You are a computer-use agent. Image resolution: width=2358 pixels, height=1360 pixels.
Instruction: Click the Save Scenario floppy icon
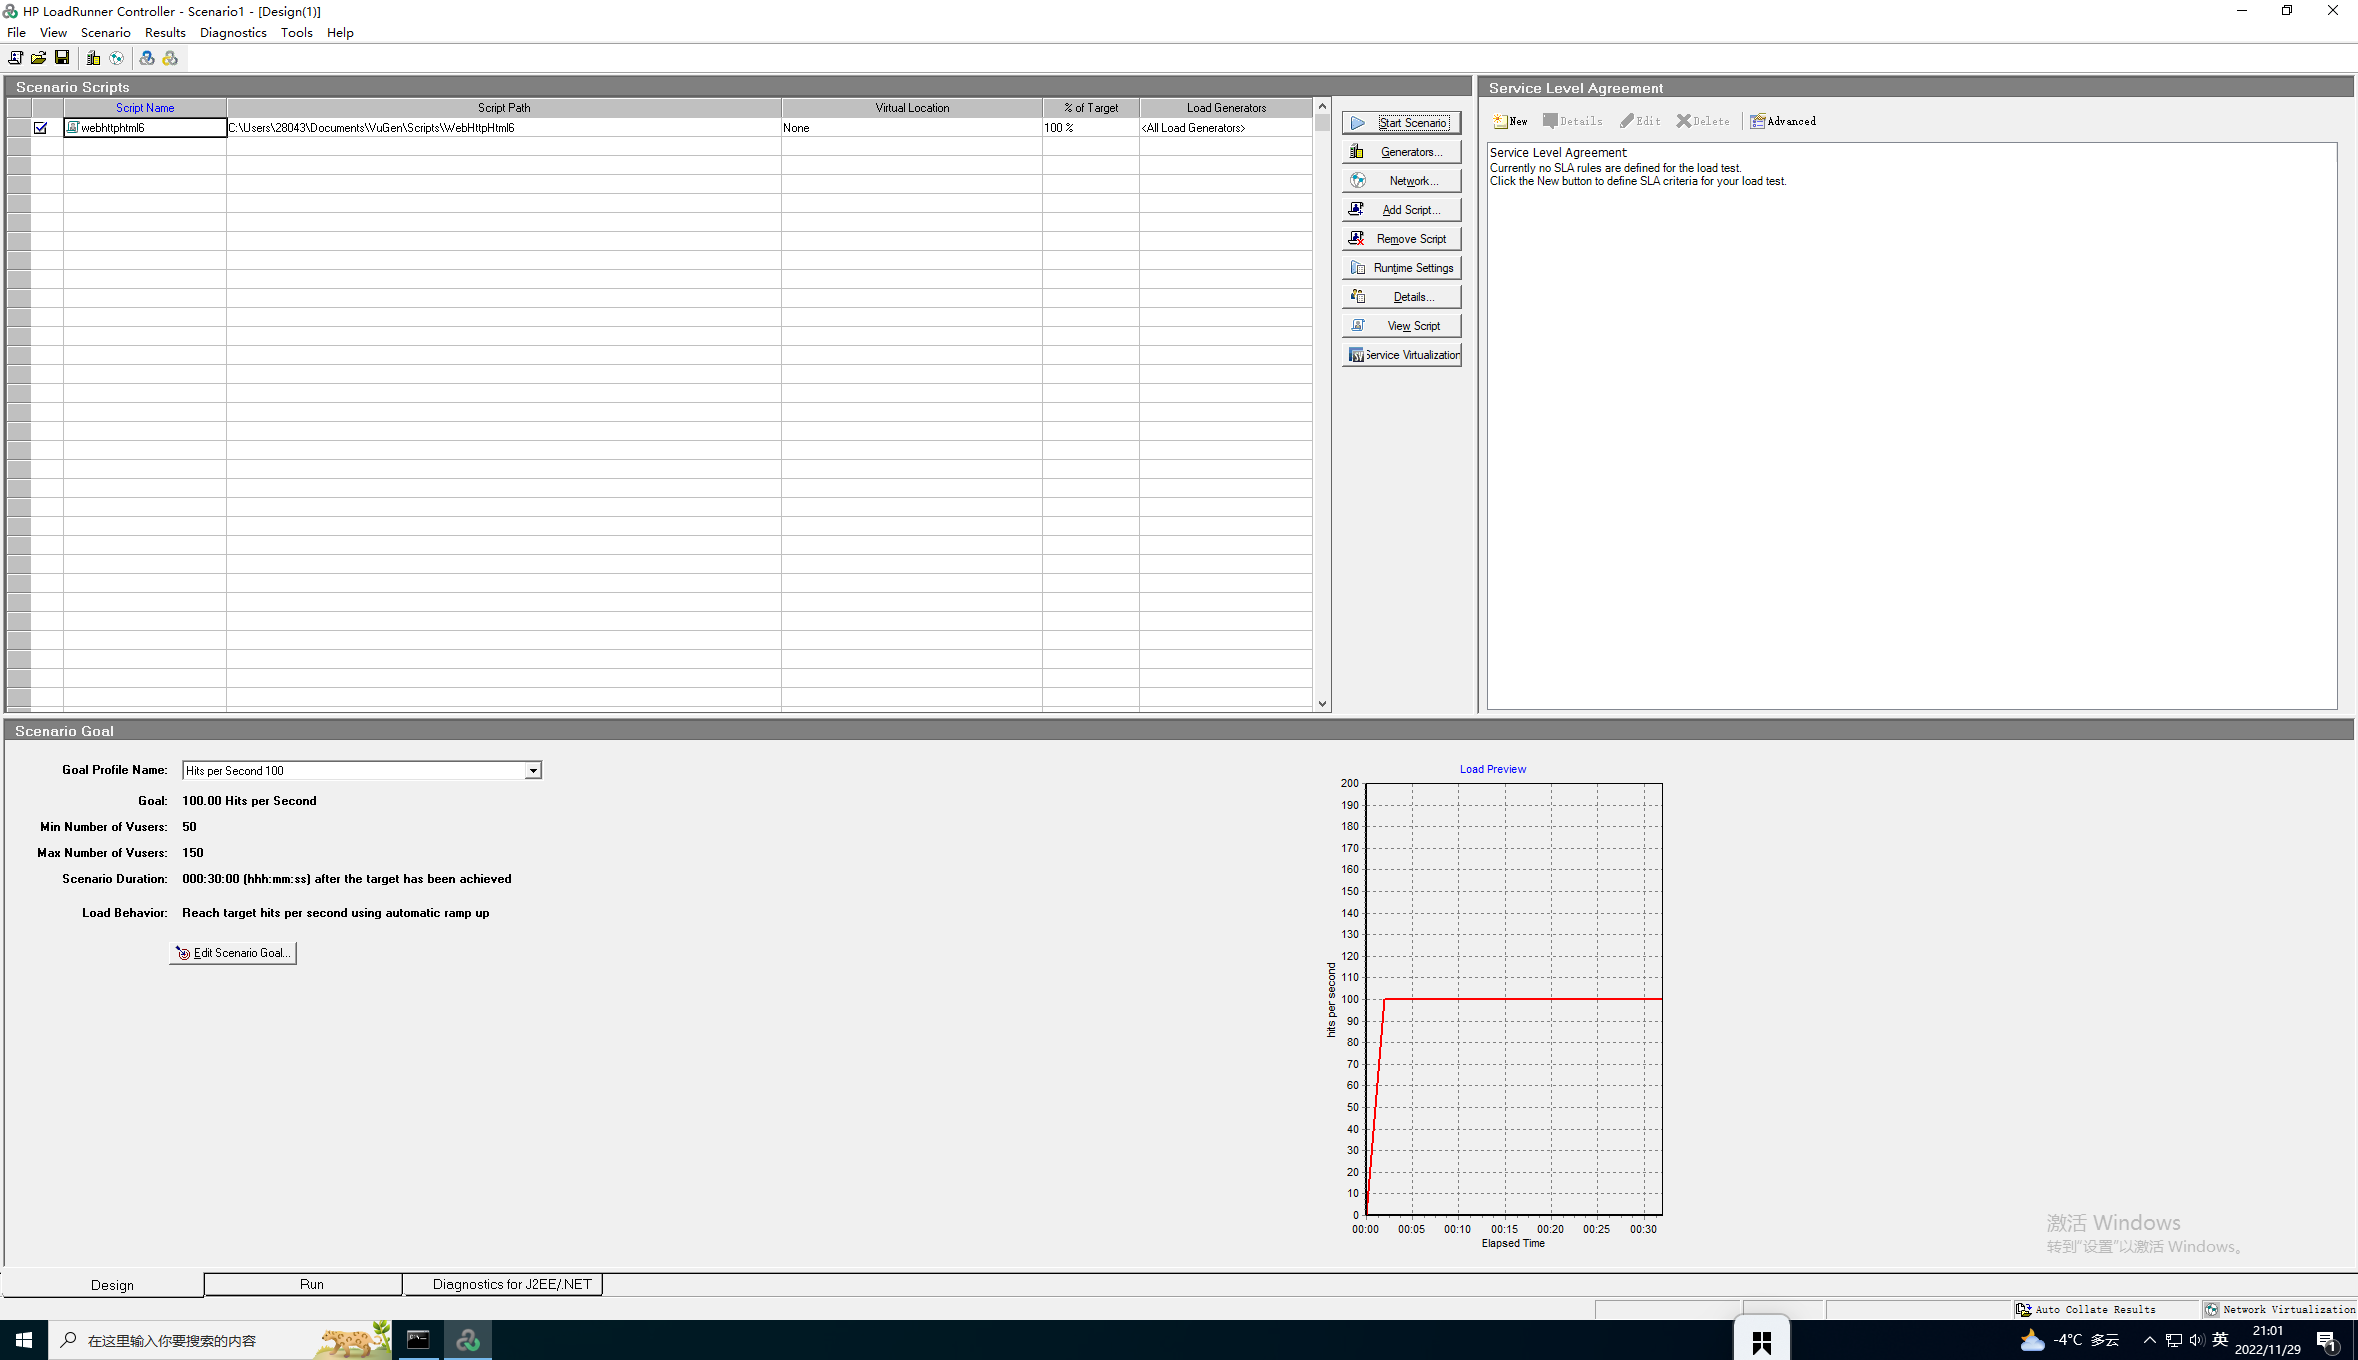coord(62,58)
